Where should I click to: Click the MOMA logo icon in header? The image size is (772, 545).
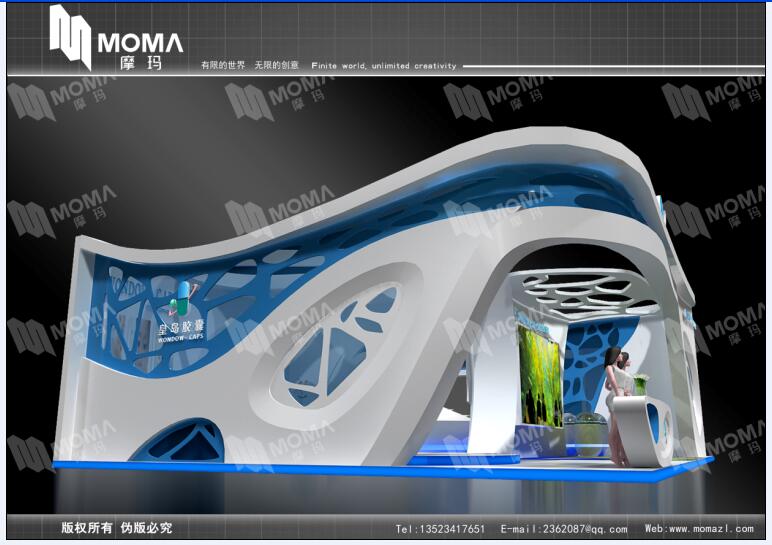pyautogui.click(x=71, y=37)
